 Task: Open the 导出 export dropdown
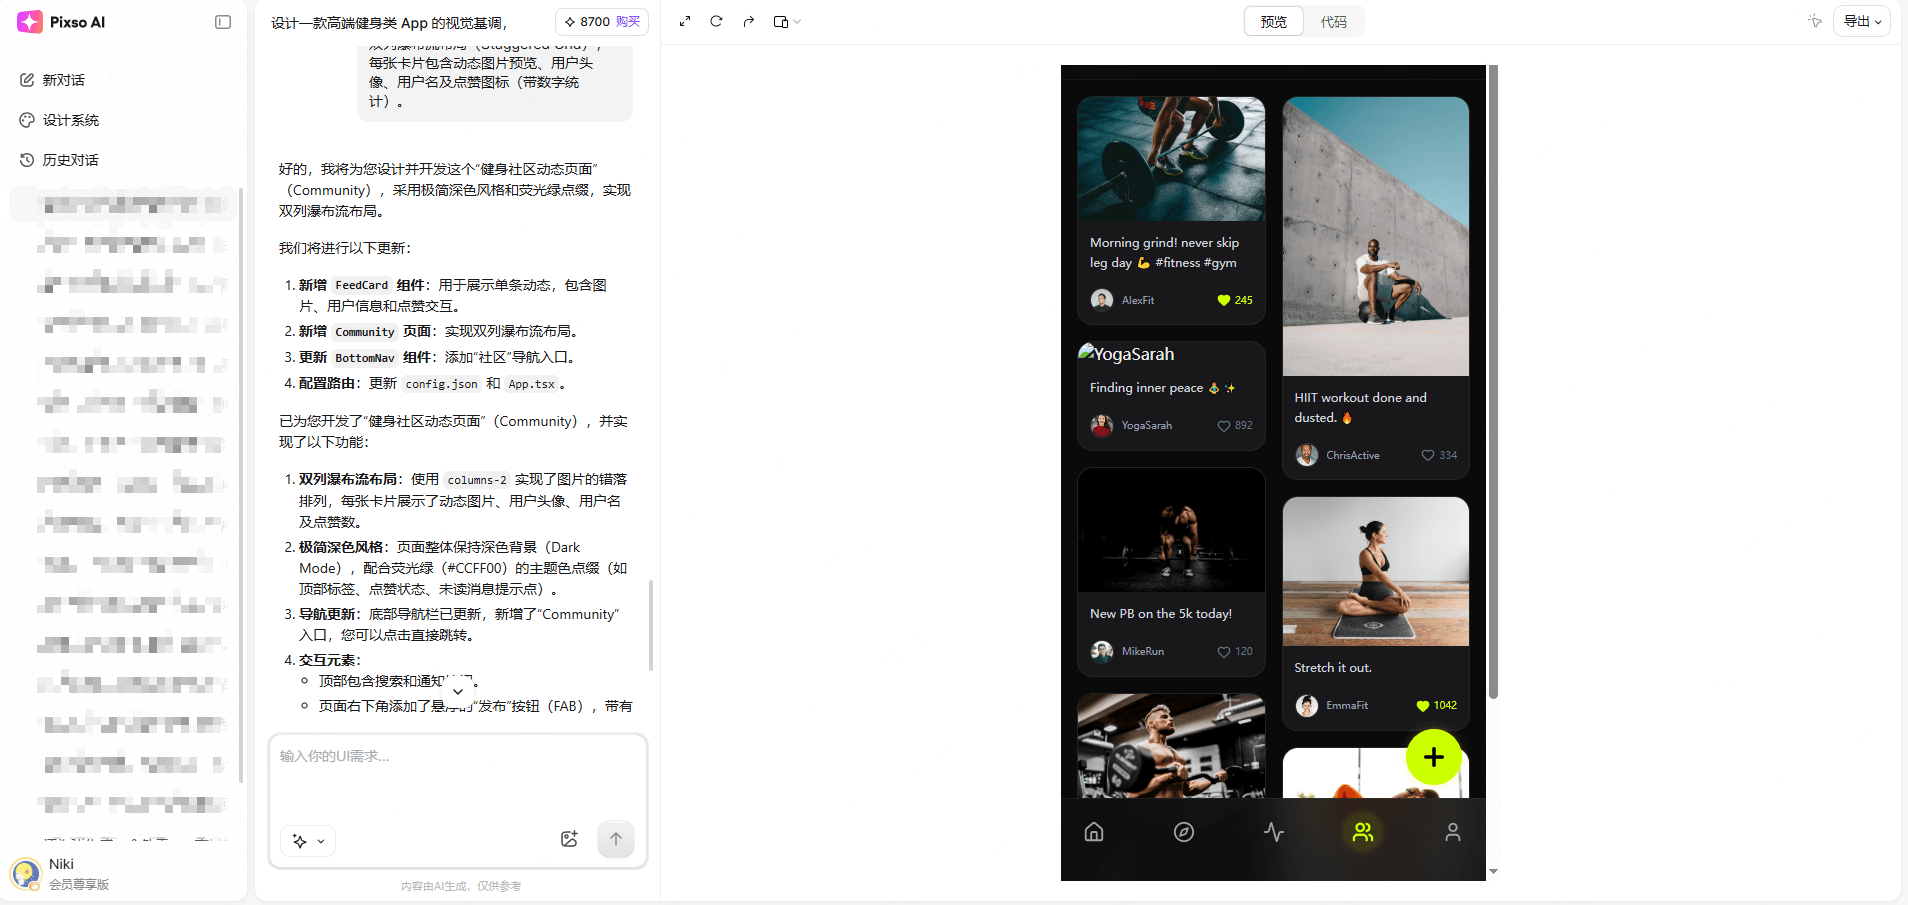[x=1861, y=21]
